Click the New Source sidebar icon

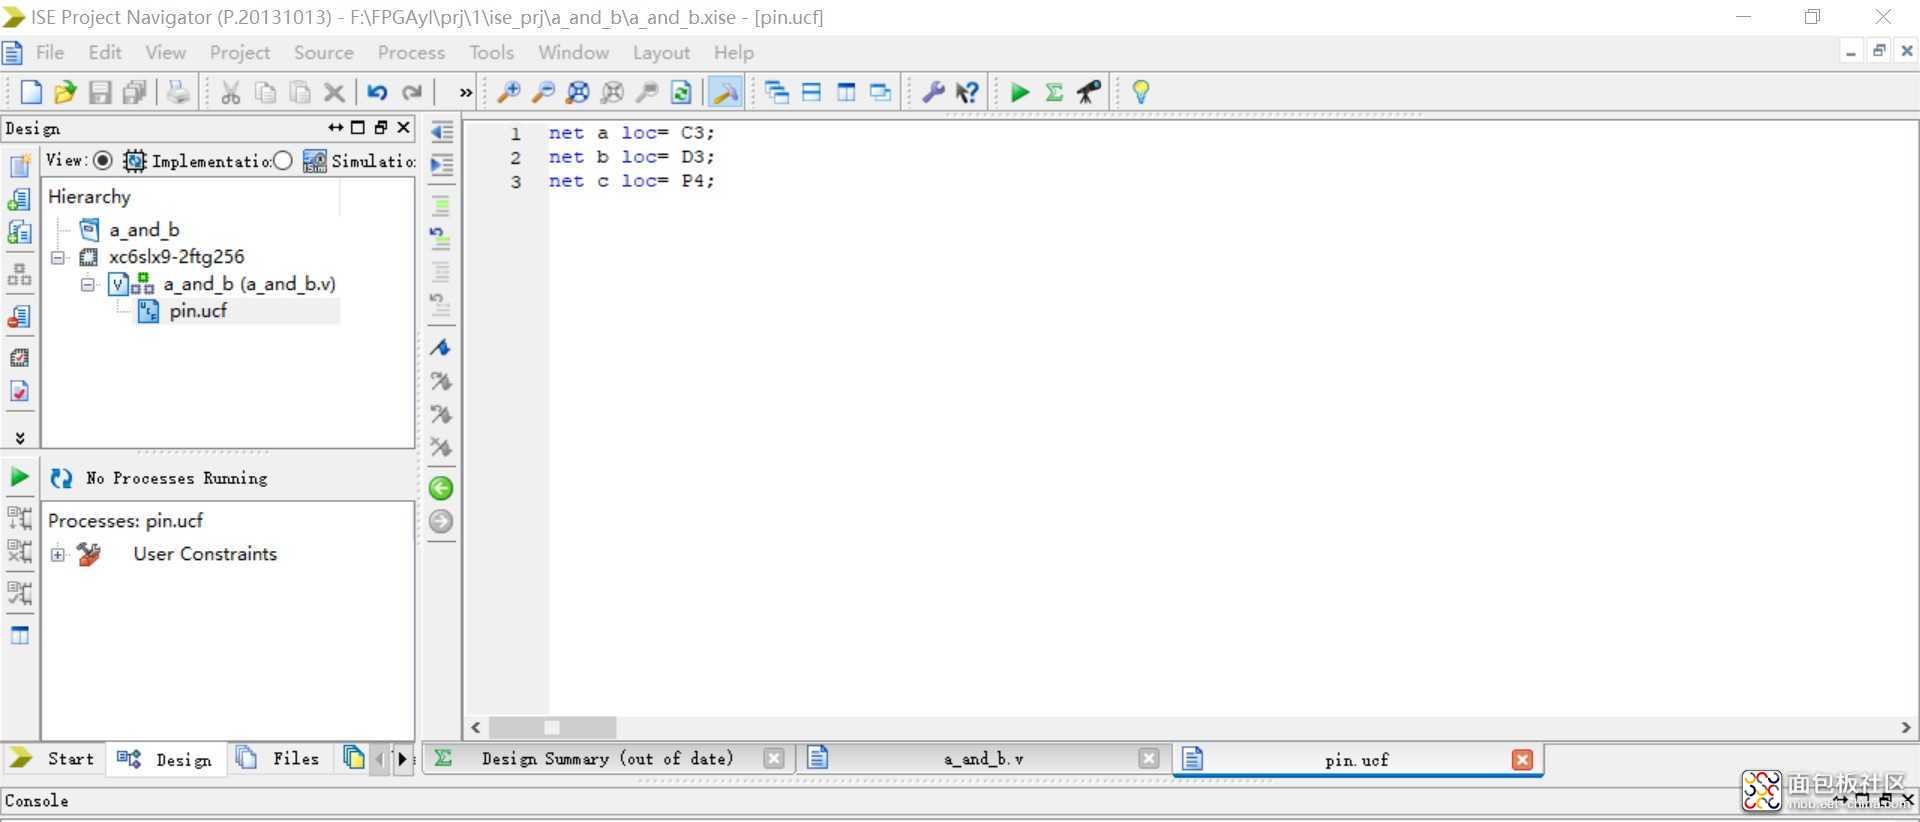pos(19,165)
